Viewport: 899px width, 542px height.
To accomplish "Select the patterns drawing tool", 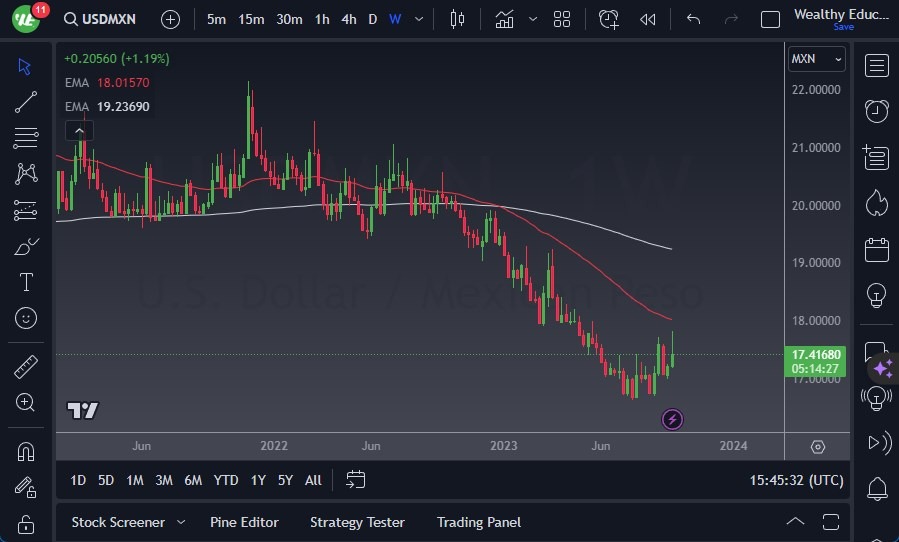I will [x=26, y=173].
